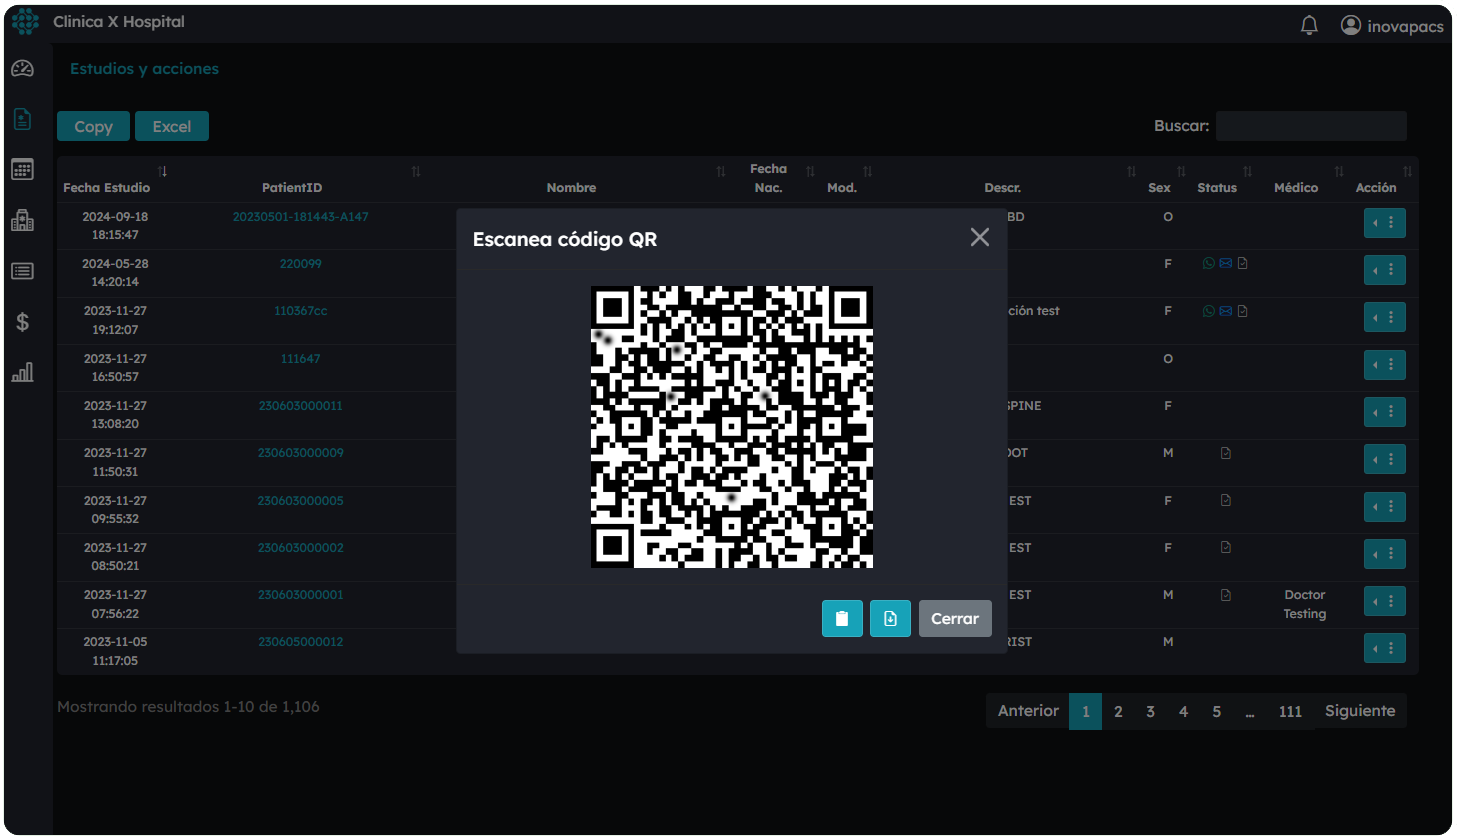Click WhatsApp status icon for patient 110367cc
Image resolution: width=1457 pixels, height=838 pixels.
point(1209,311)
